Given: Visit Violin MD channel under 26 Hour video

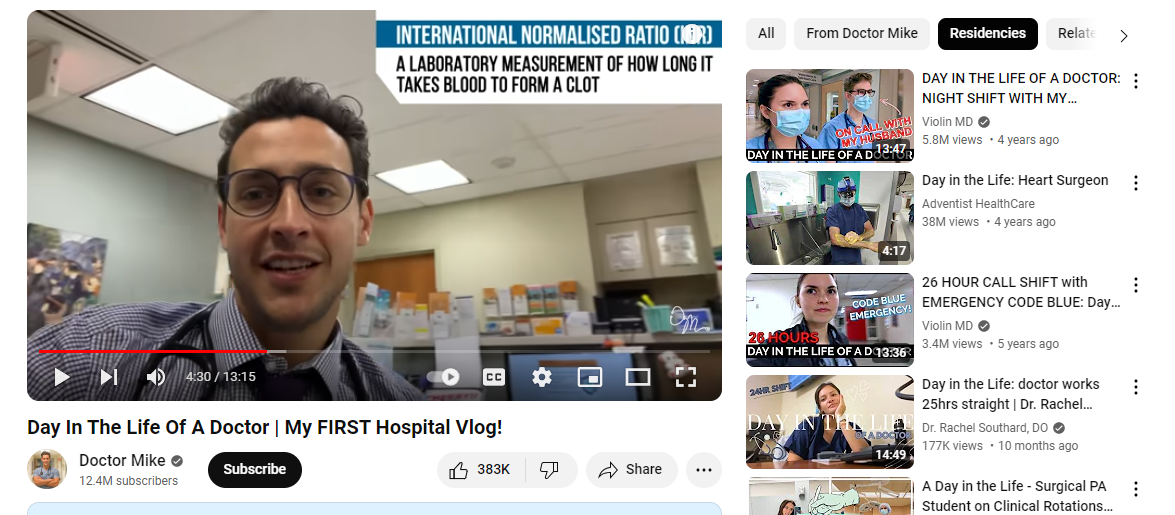Looking at the screenshot, I should coord(947,325).
